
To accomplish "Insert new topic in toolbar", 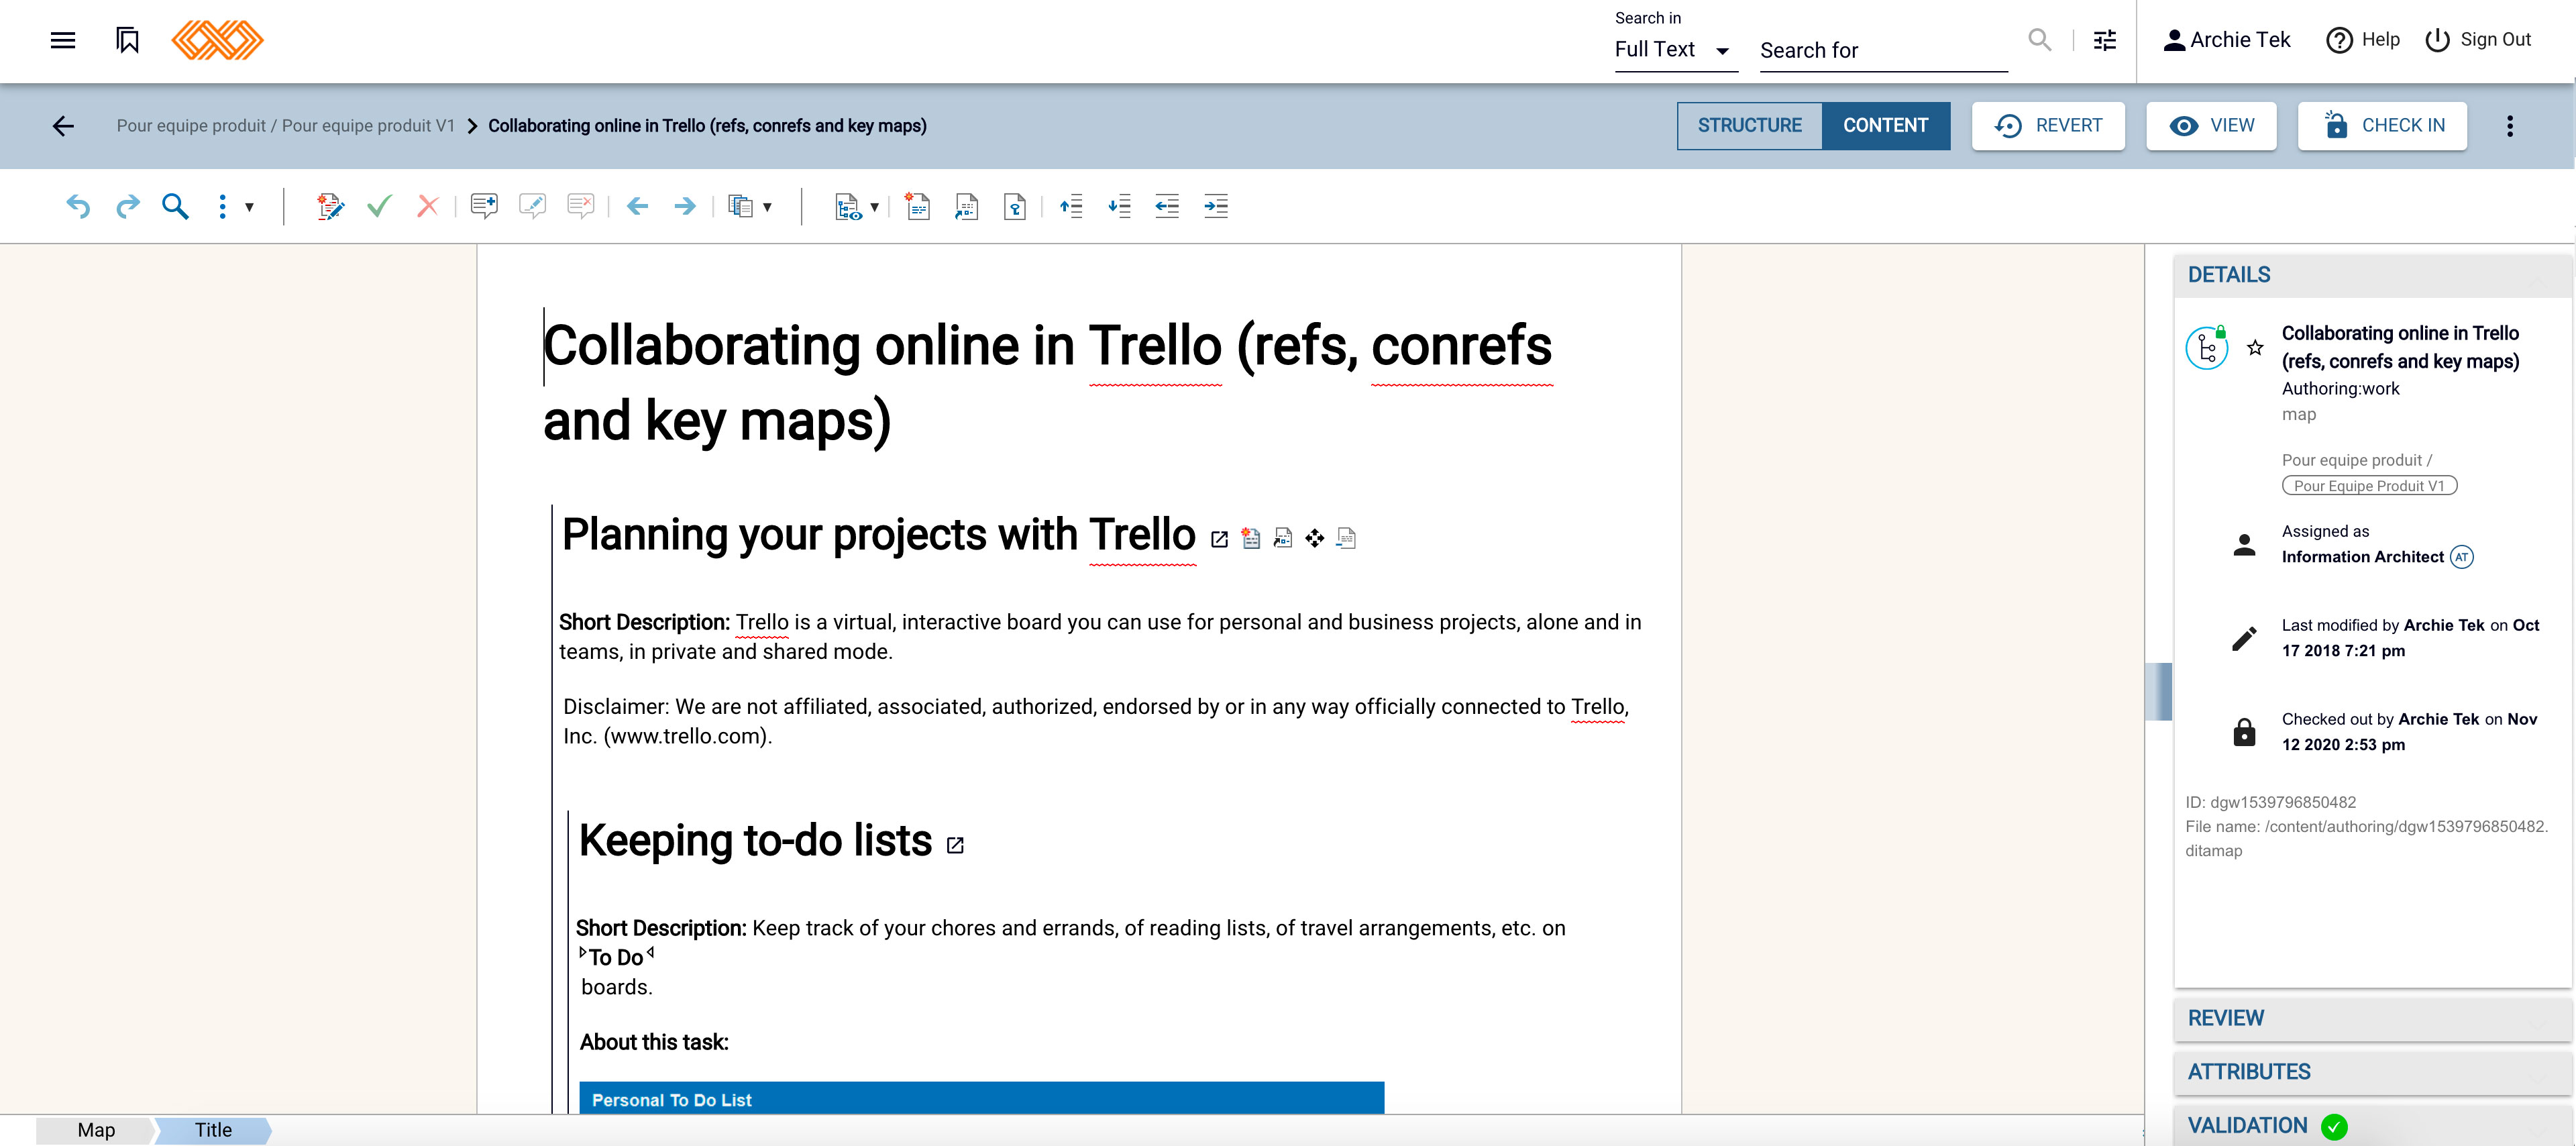I will click(x=917, y=207).
